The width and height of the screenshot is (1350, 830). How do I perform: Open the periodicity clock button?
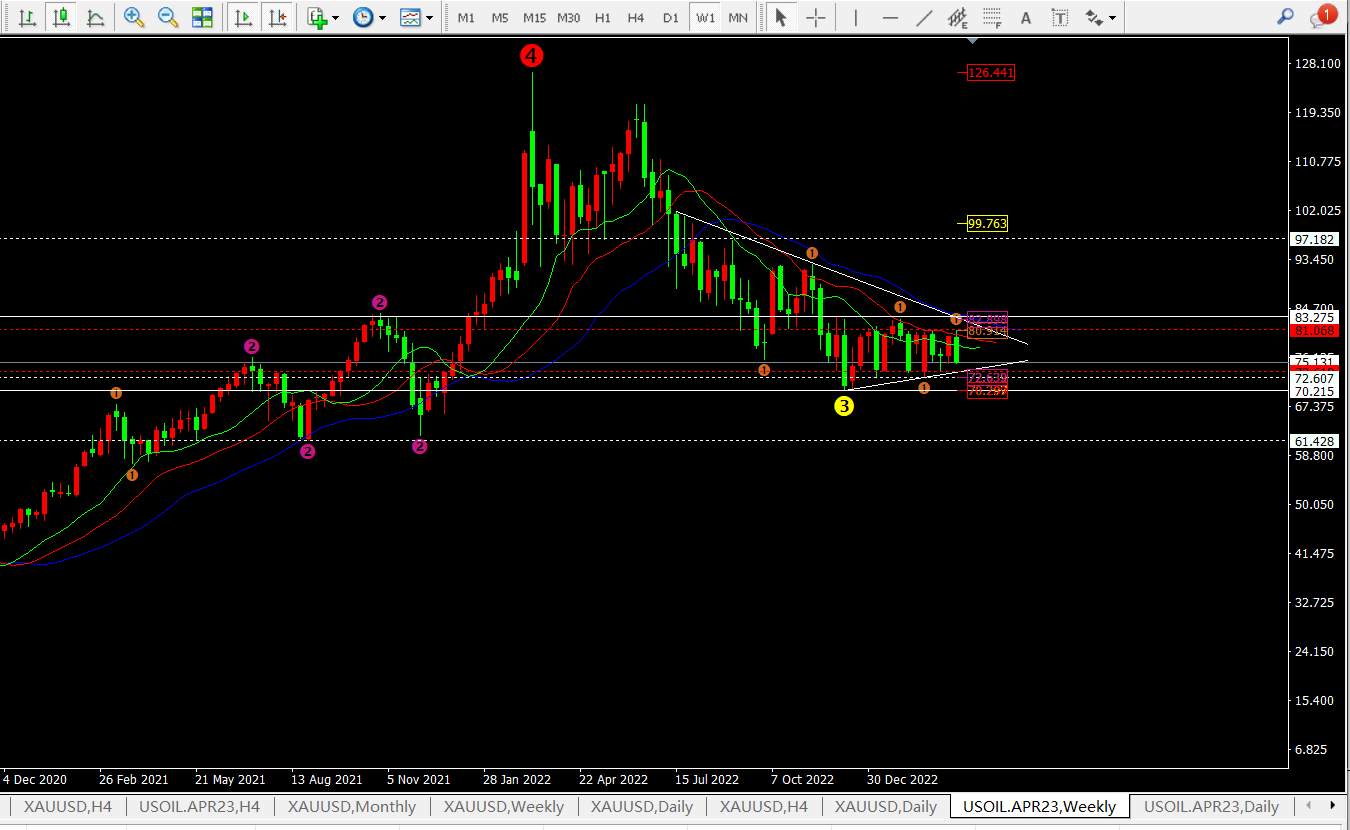[363, 17]
